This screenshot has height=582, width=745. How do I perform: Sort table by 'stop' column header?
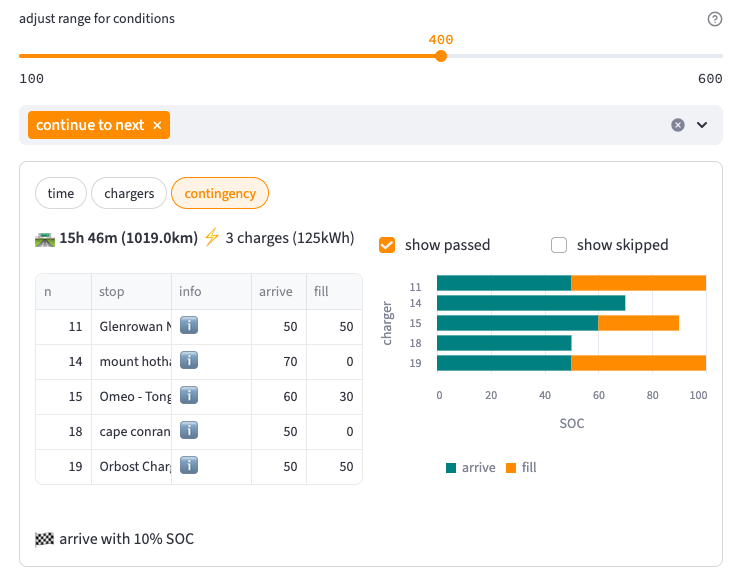(x=112, y=292)
